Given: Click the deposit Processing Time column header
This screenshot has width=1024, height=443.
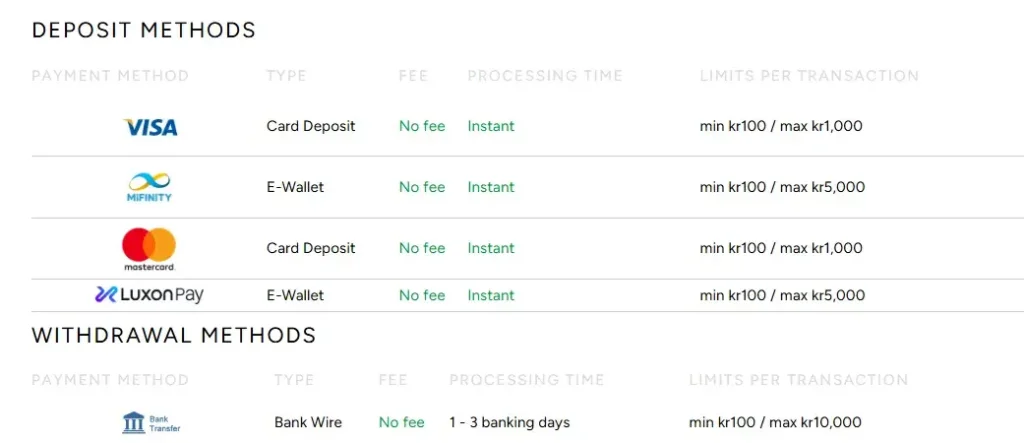Looking at the screenshot, I should (545, 76).
